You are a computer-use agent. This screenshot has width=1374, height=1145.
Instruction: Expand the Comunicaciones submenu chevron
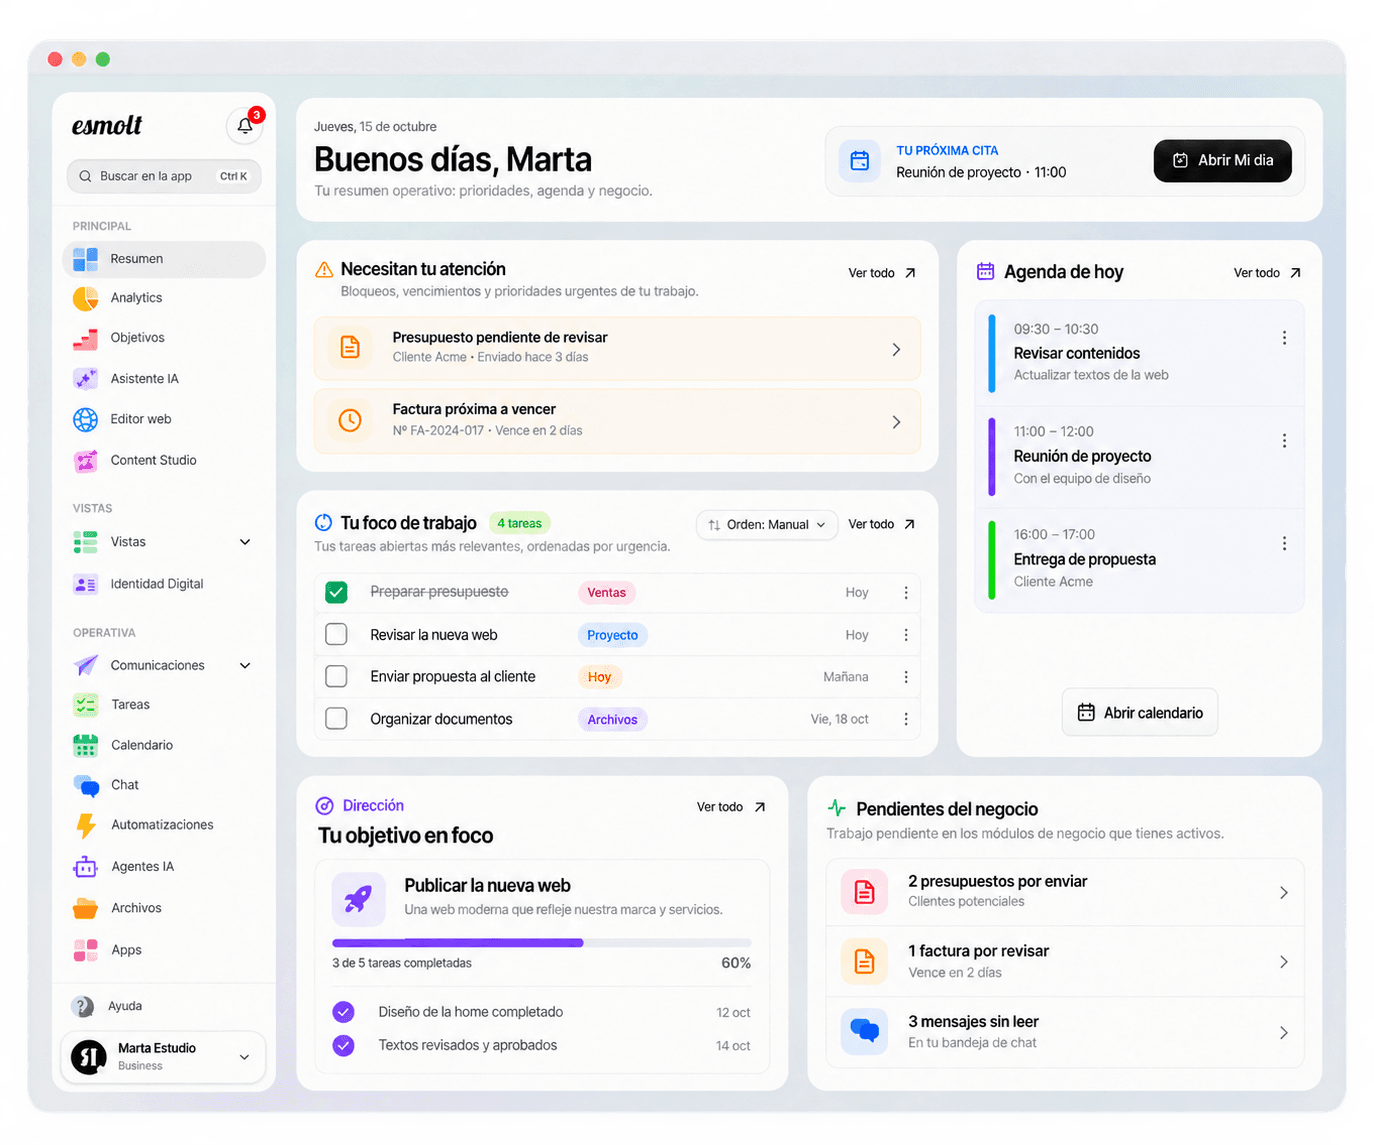tap(245, 666)
